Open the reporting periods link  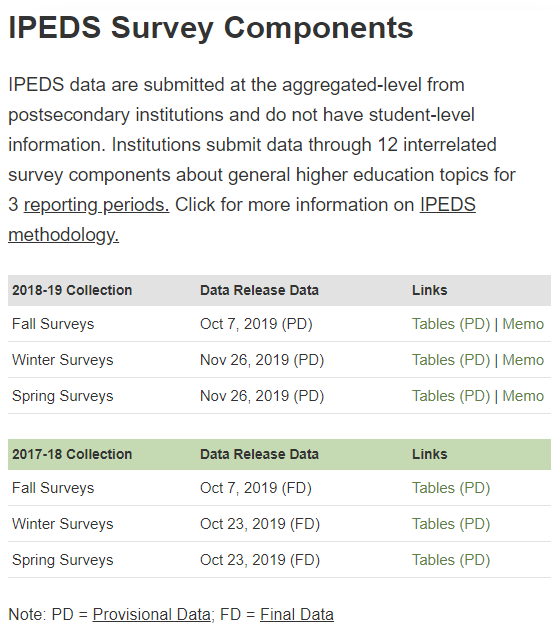tap(96, 205)
